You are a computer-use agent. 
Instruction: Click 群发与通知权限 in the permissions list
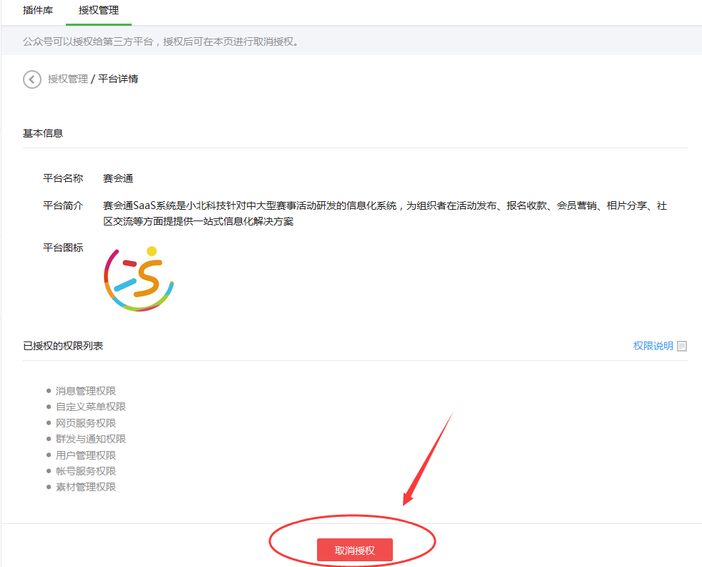[90, 439]
